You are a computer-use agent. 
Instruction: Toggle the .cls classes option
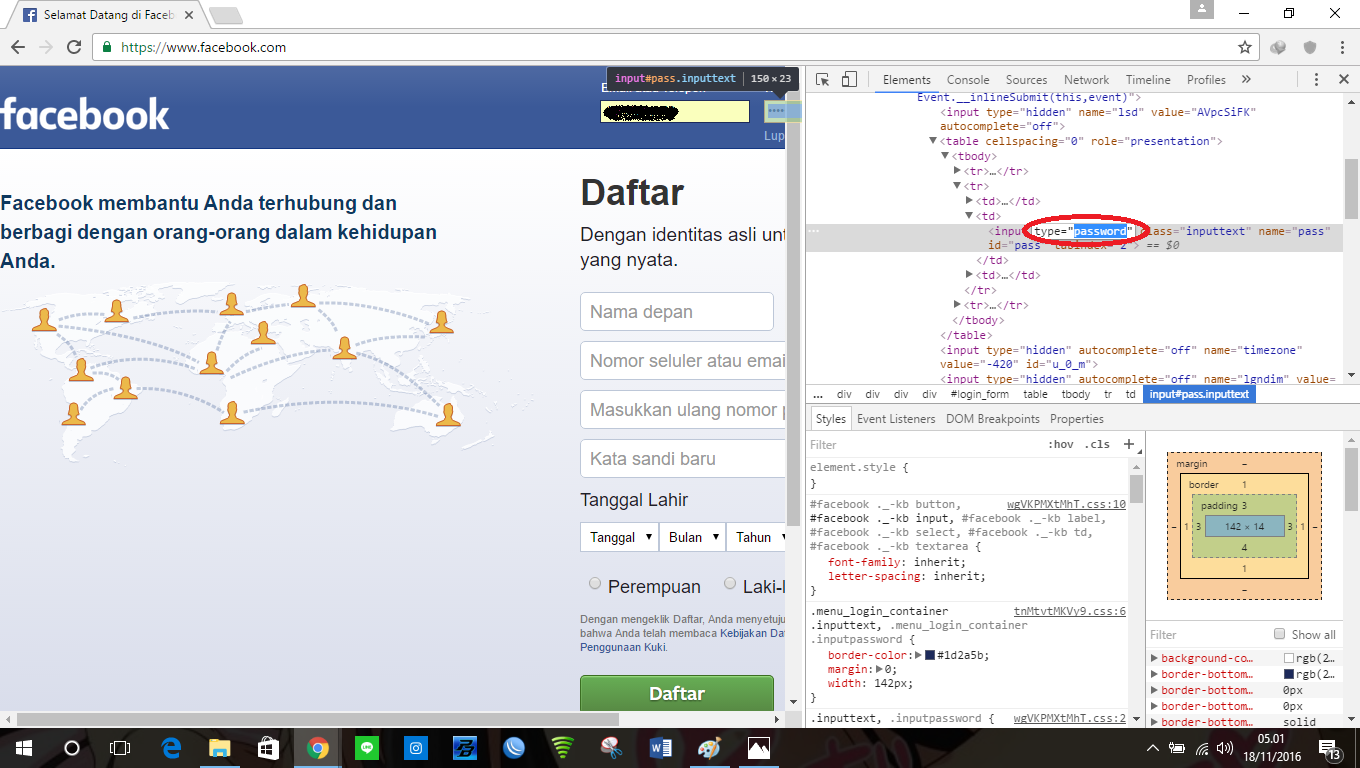(x=1097, y=444)
